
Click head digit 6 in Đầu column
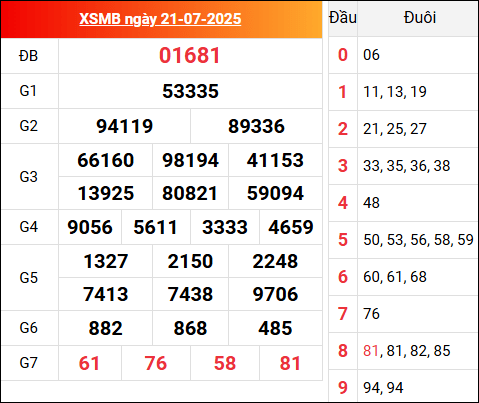point(343,277)
